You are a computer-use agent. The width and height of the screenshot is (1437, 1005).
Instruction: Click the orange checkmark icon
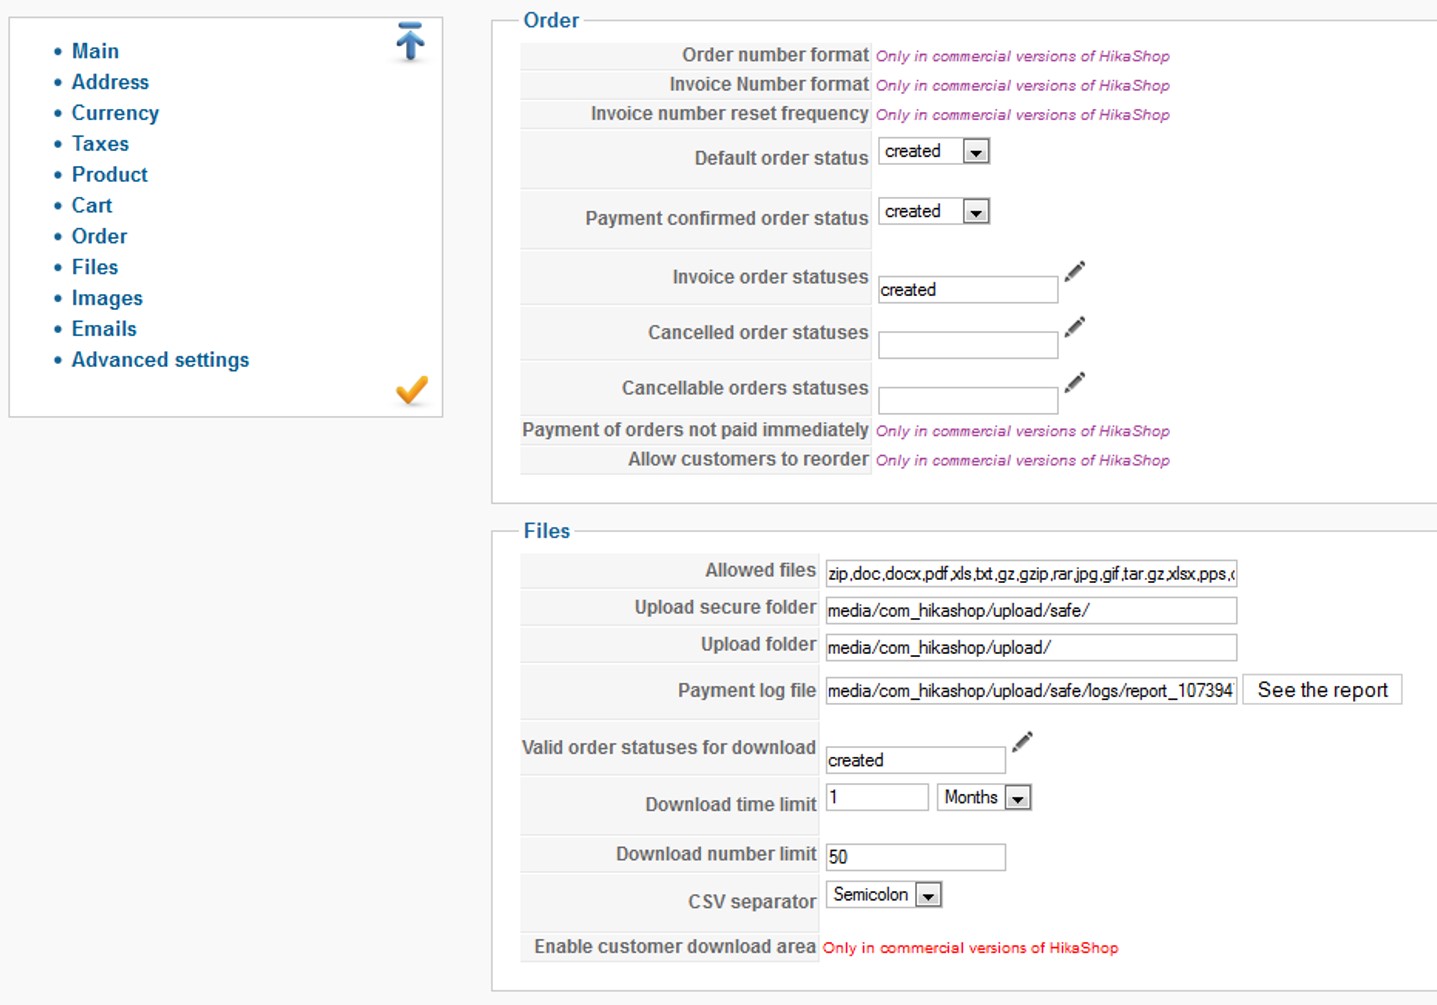point(411,389)
